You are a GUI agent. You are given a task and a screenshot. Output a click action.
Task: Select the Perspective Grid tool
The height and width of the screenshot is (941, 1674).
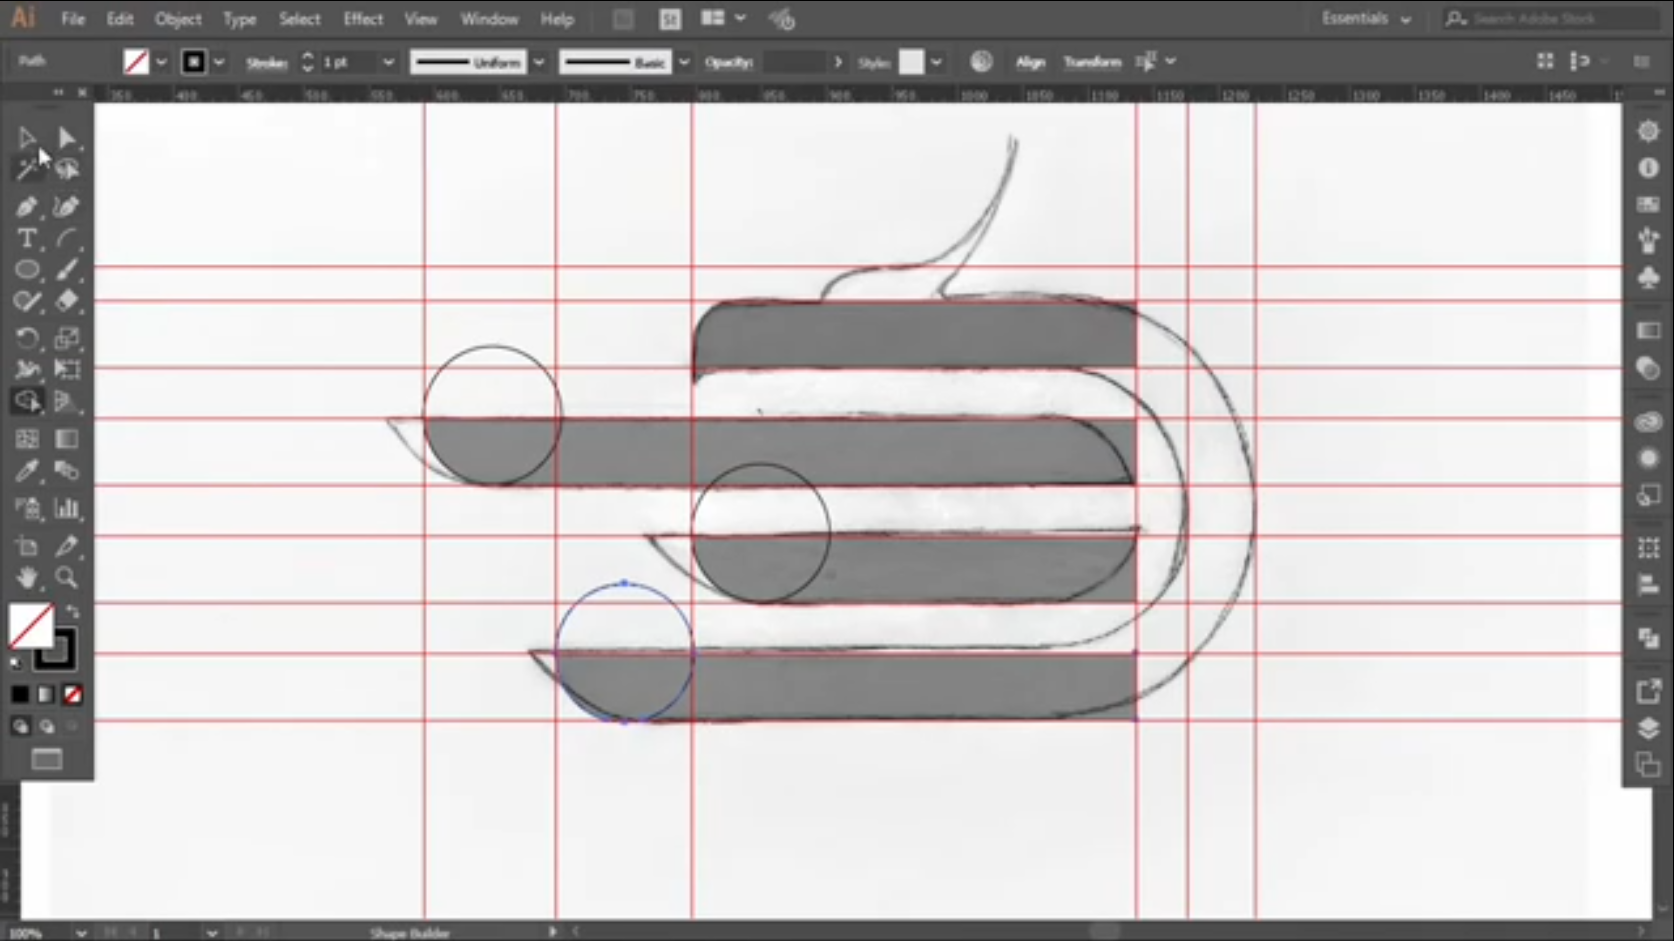click(66, 402)
